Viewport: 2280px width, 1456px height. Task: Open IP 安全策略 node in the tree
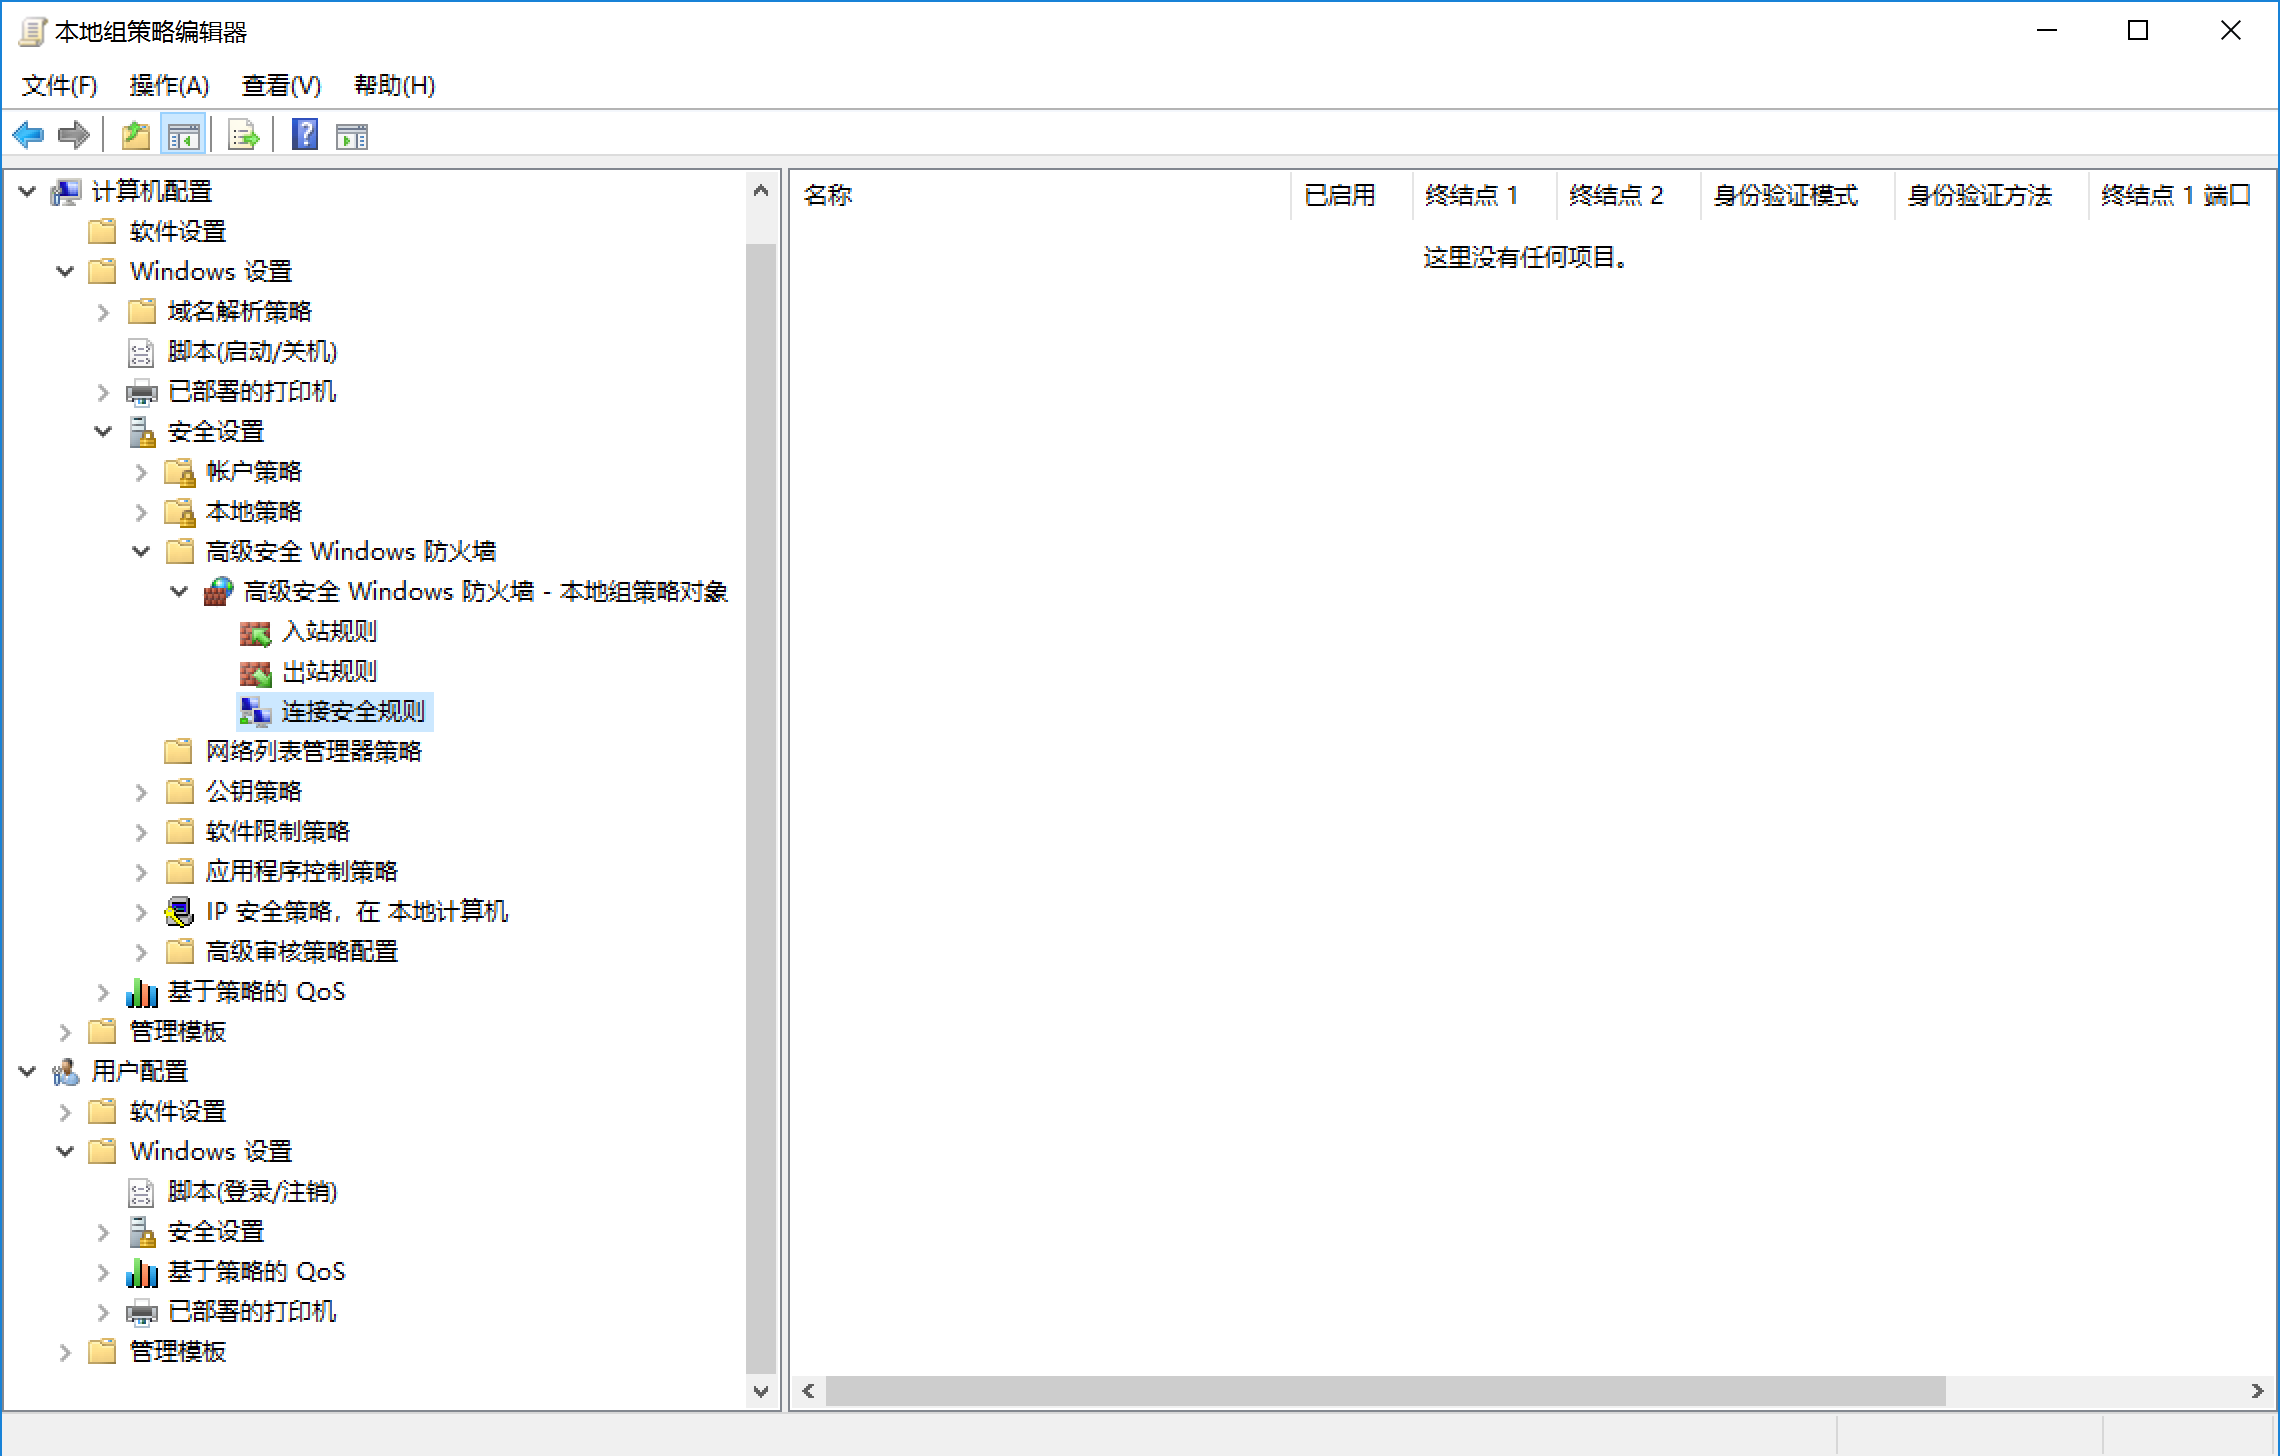click(x=356, y=912)
